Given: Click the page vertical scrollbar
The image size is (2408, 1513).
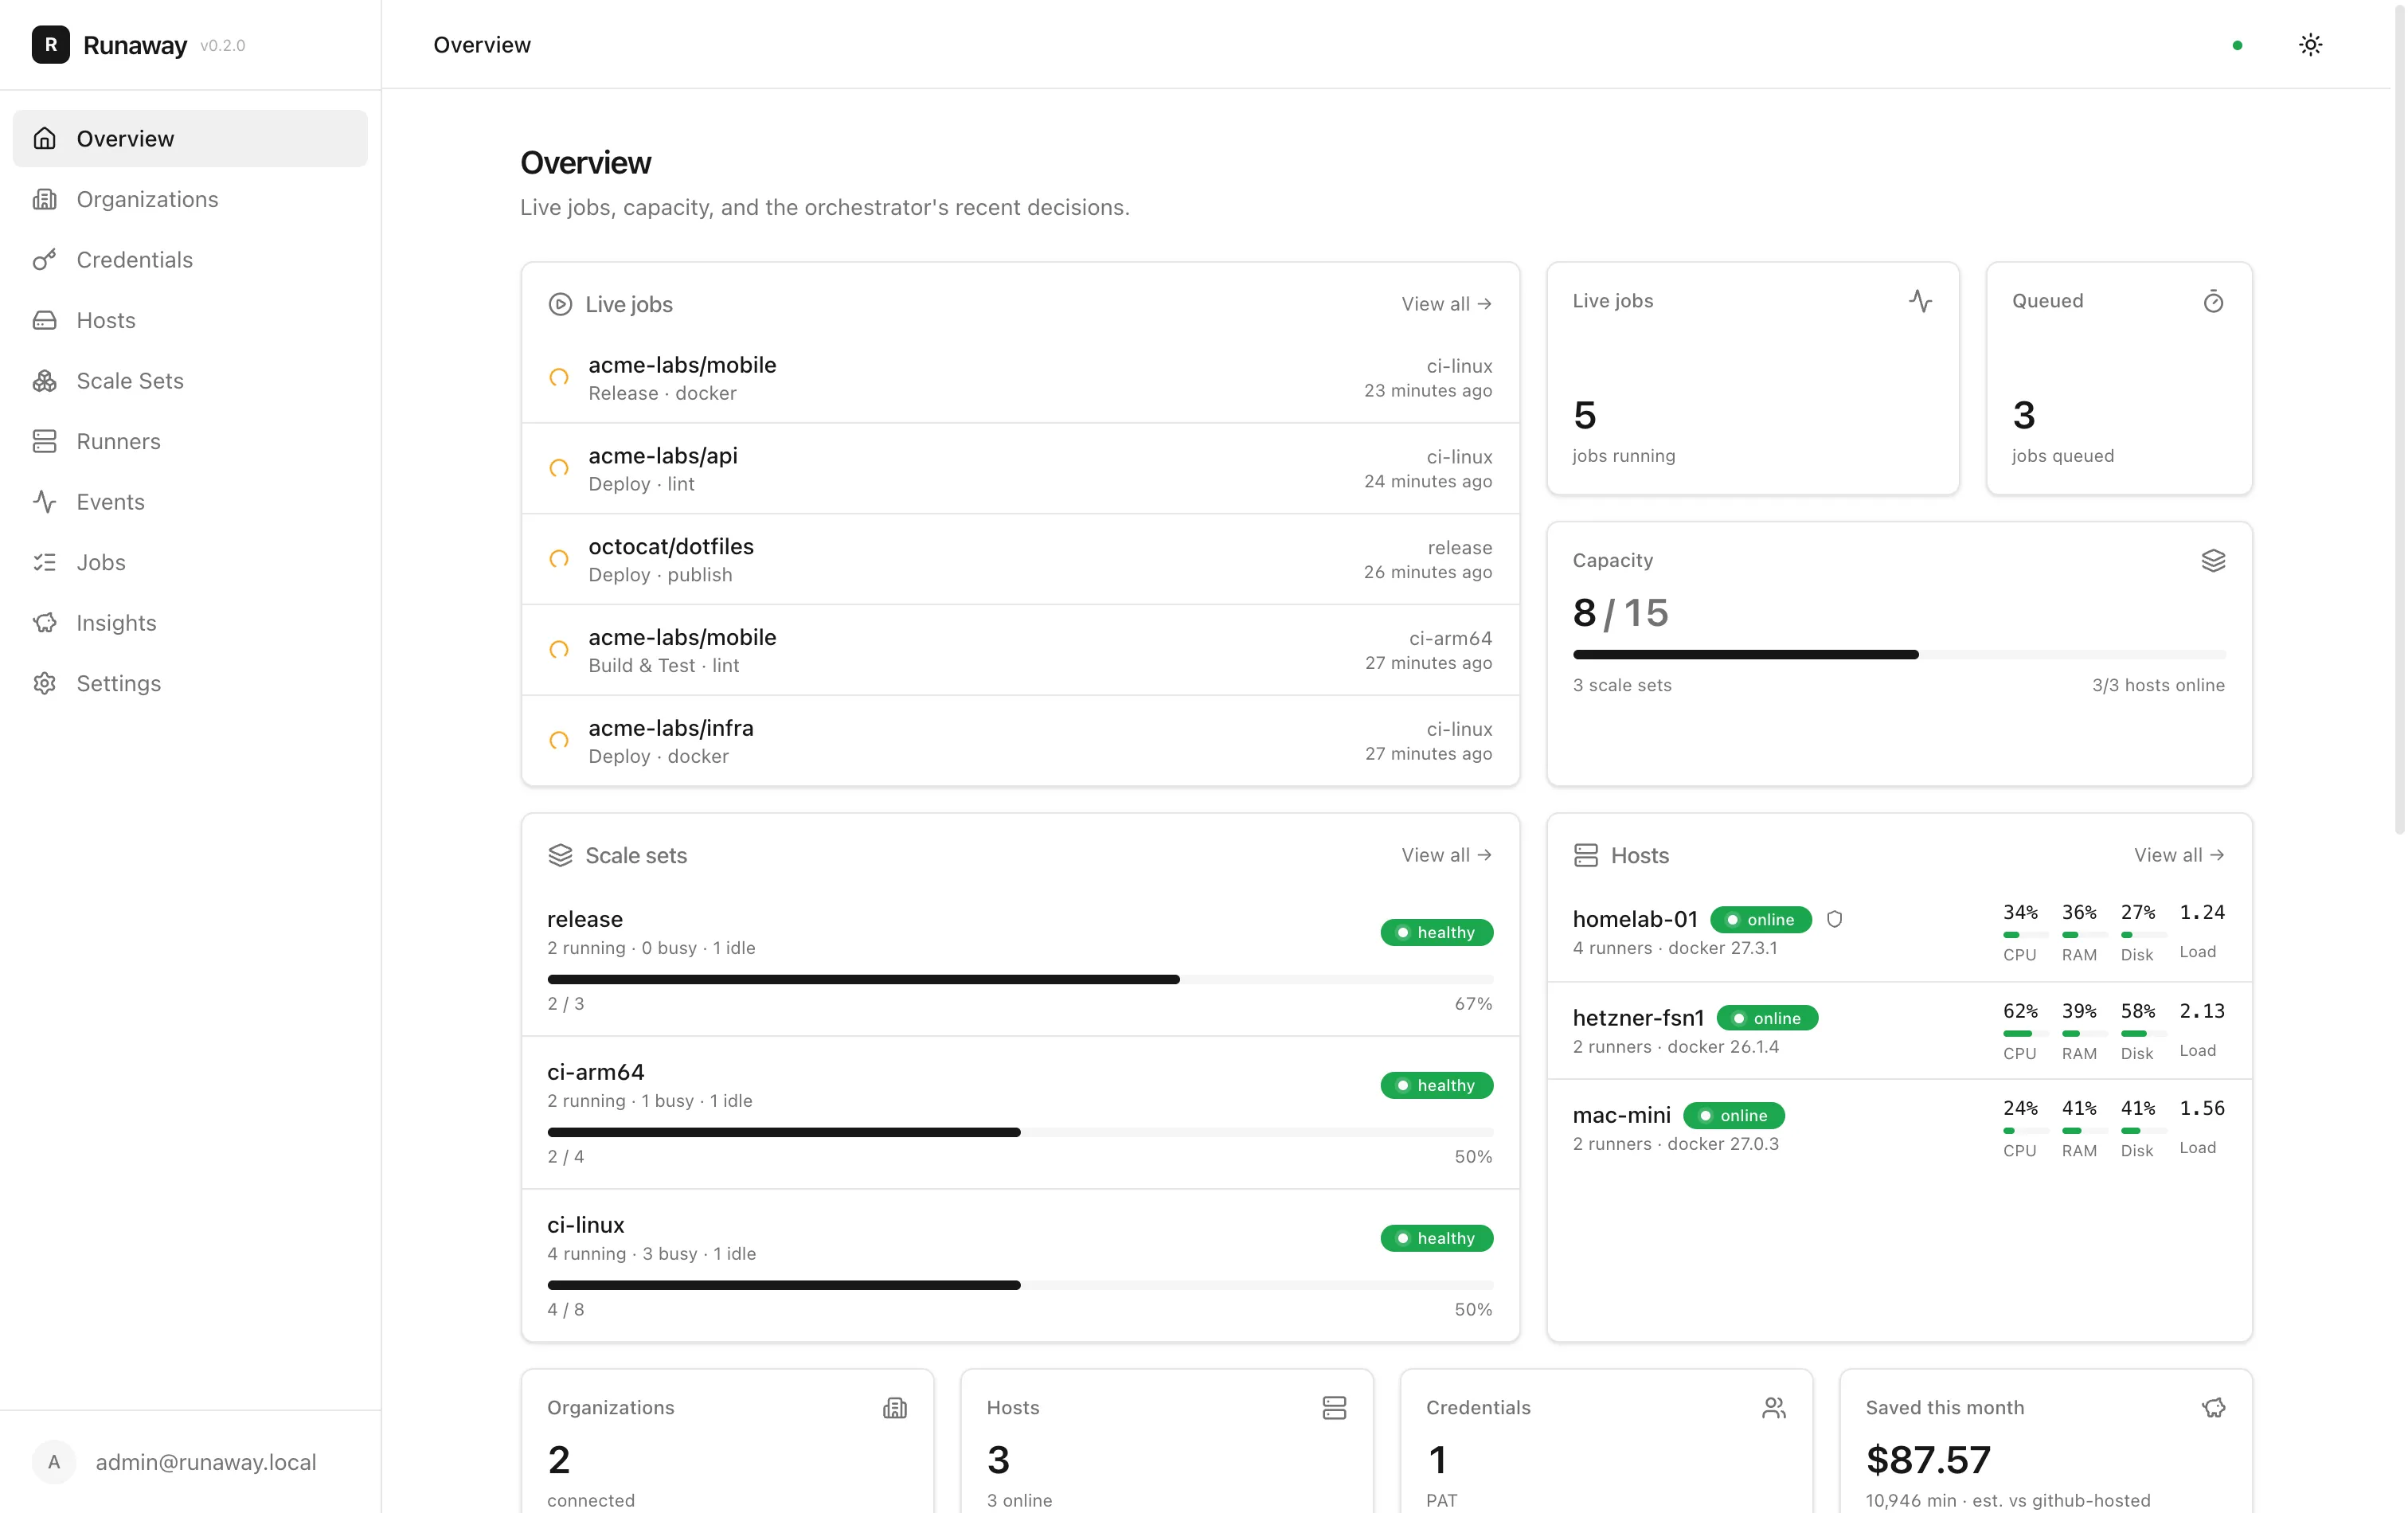Looking at the screenshot, I should (x=2399, y=418).
